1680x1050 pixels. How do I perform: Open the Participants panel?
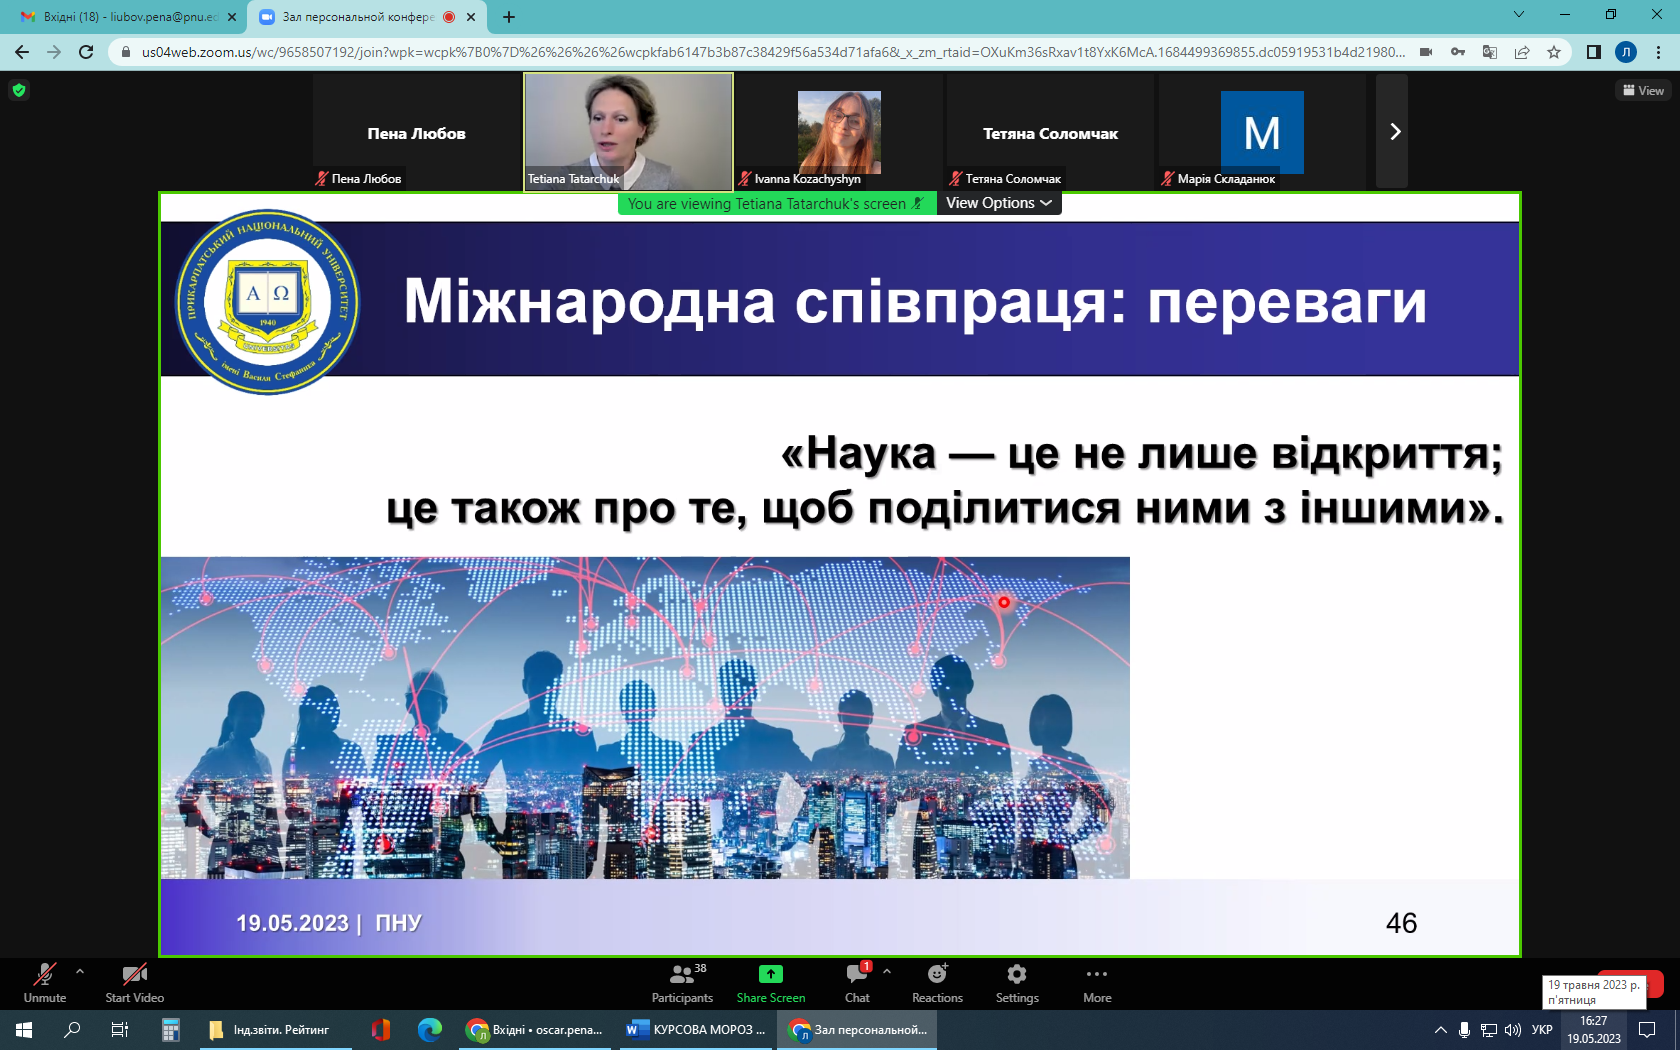(682, 984)
